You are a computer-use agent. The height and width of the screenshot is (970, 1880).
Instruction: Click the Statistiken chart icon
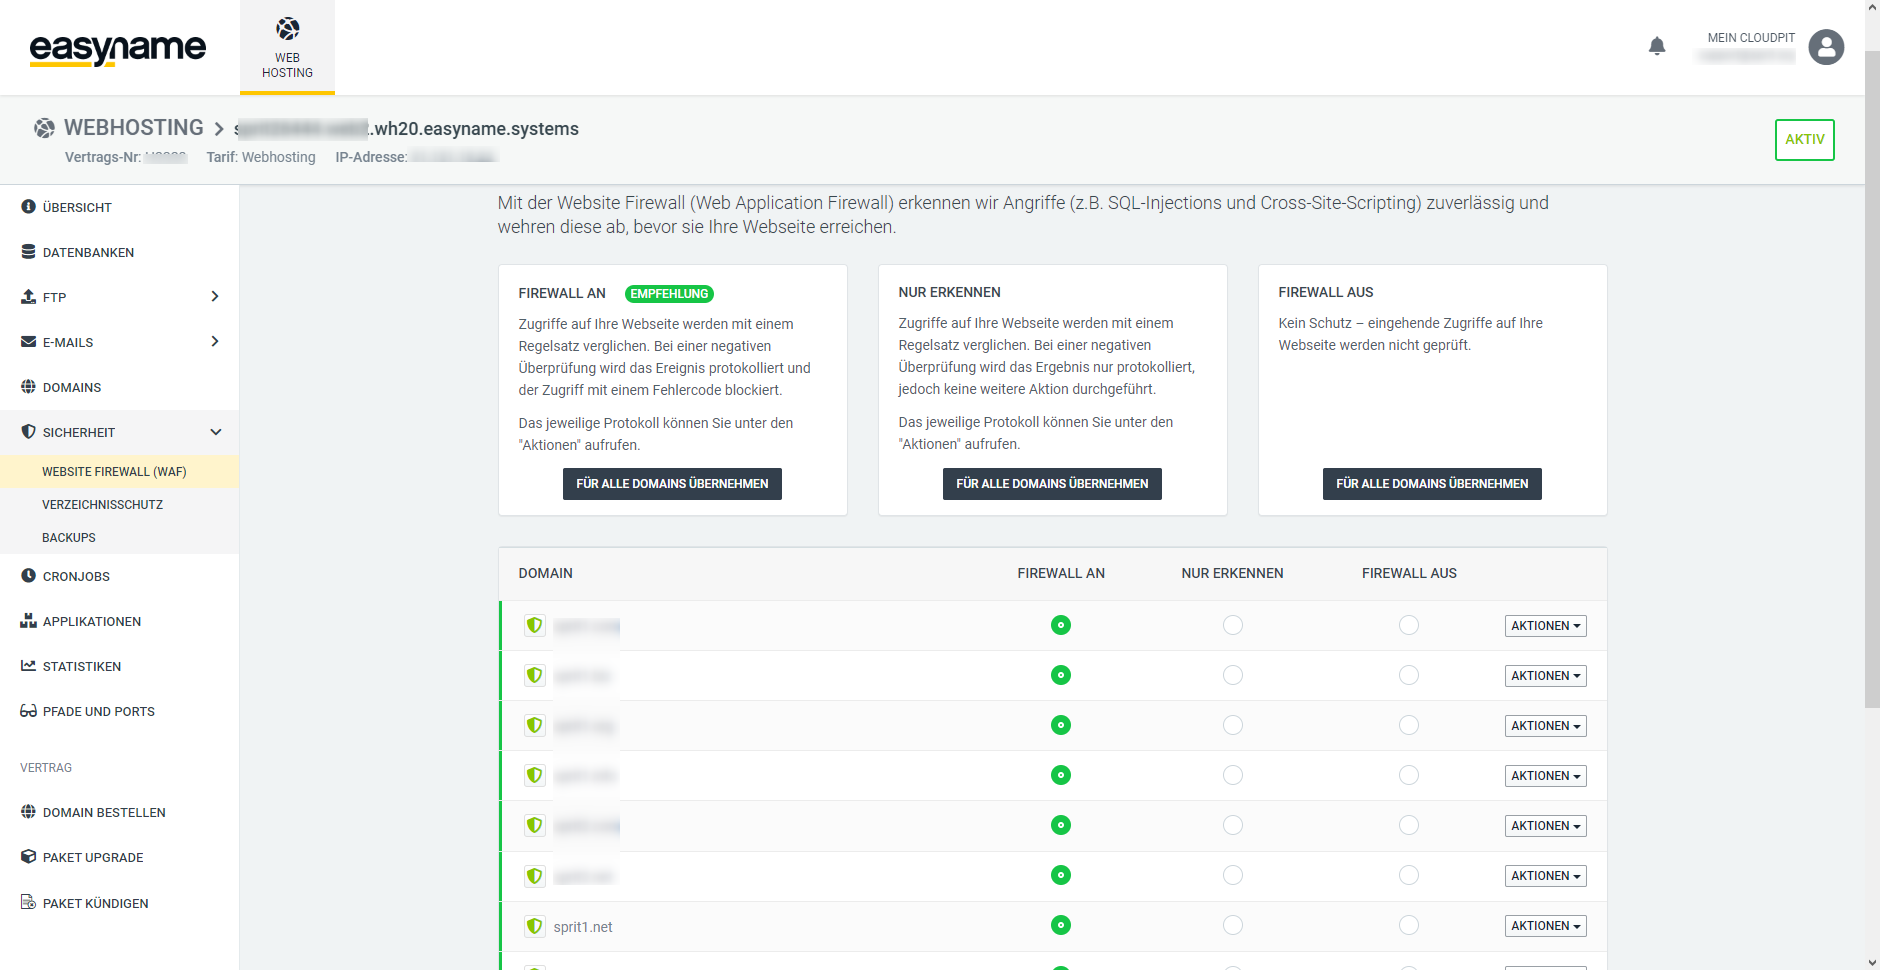[28, 666]
